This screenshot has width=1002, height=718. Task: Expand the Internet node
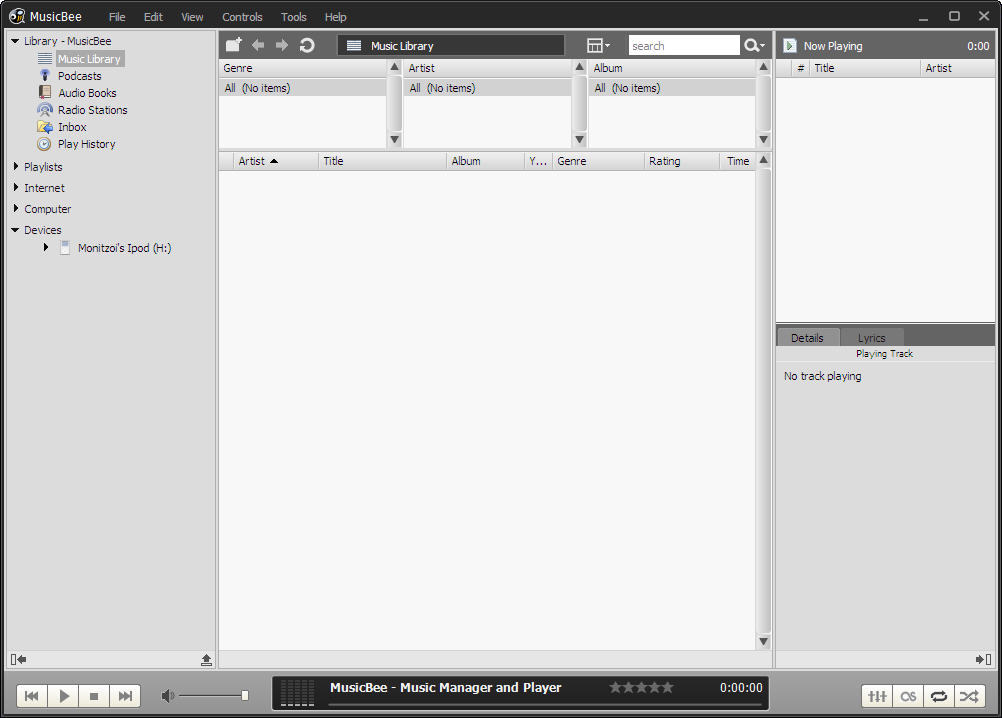15,188
